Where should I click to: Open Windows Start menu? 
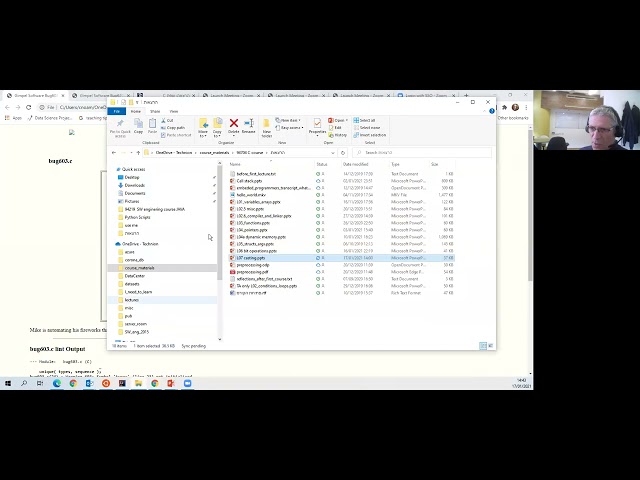[x=8, y=383]
